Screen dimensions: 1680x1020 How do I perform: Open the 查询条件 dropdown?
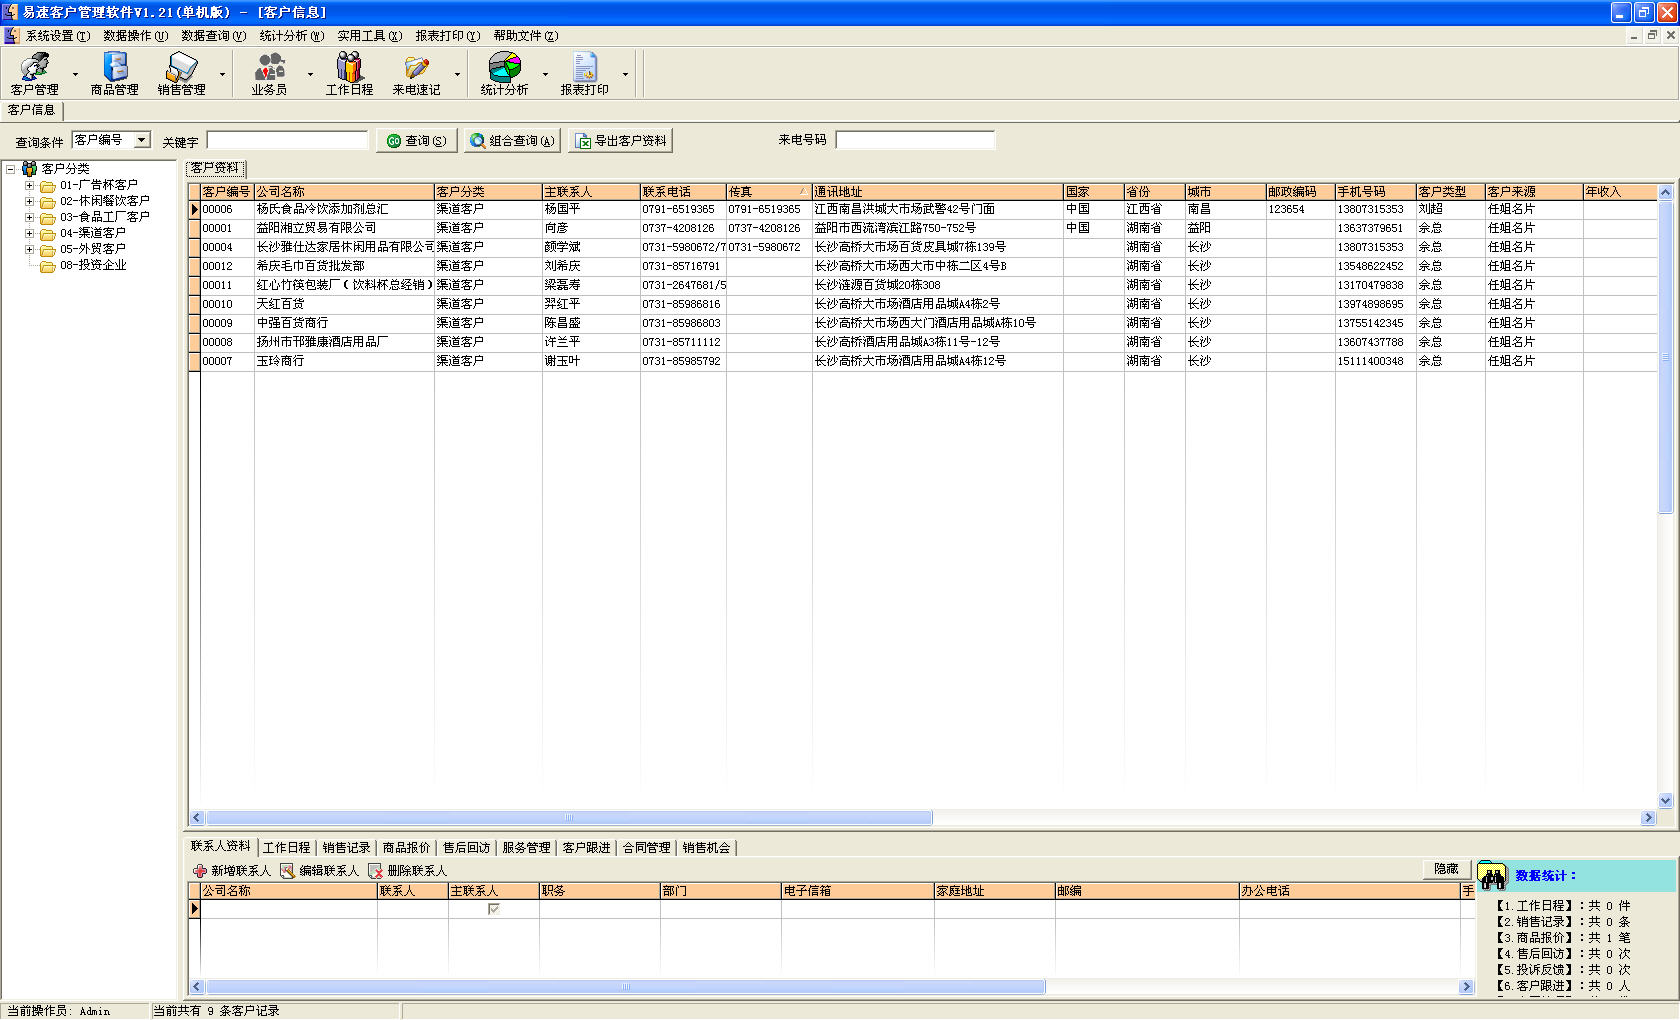(142, 140)
